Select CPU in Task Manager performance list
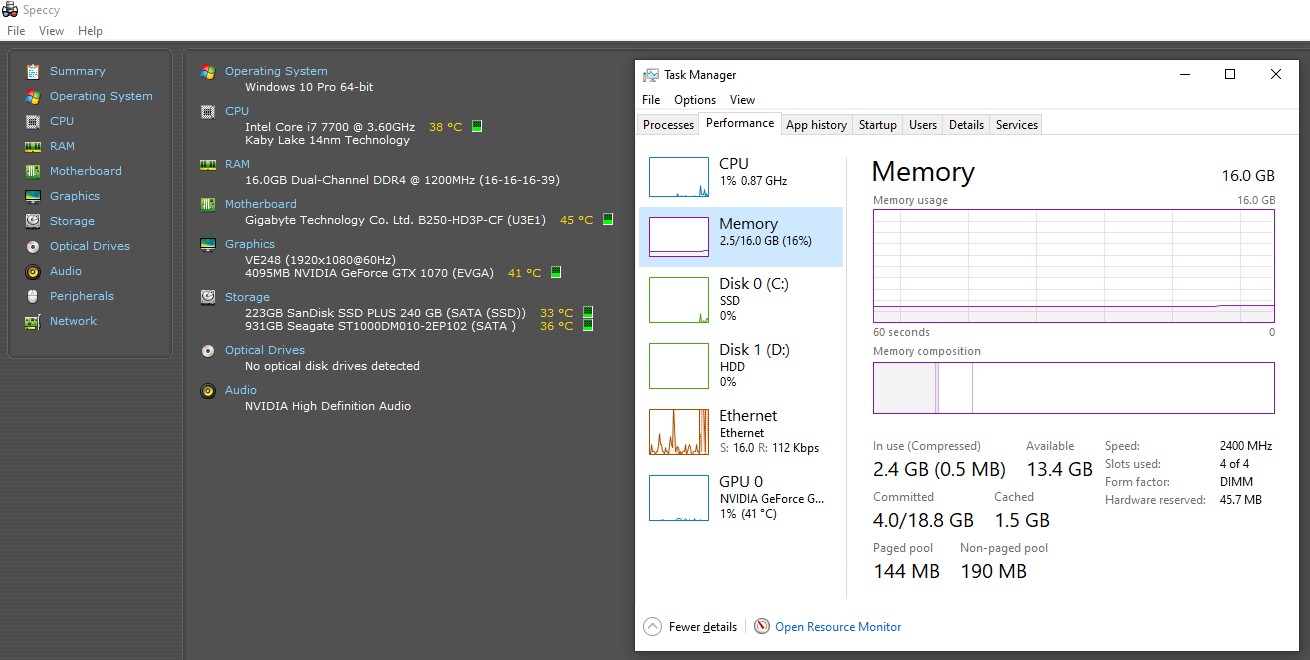 coord(741,175)
